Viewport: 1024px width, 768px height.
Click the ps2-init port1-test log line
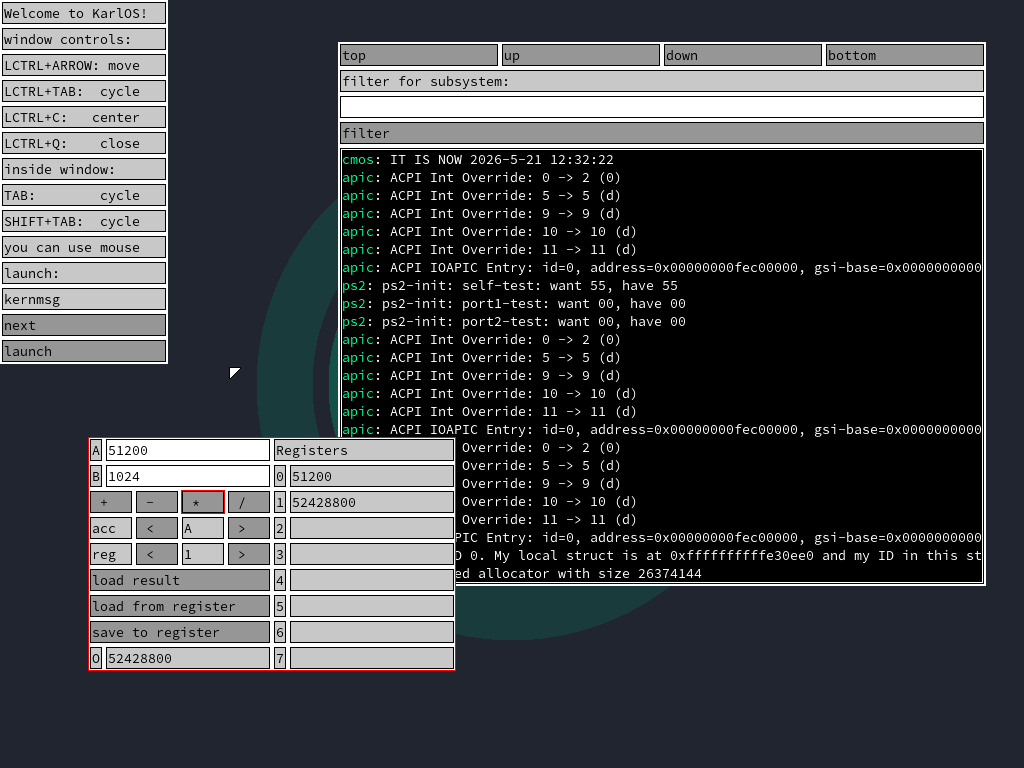[x=513, y=304]
